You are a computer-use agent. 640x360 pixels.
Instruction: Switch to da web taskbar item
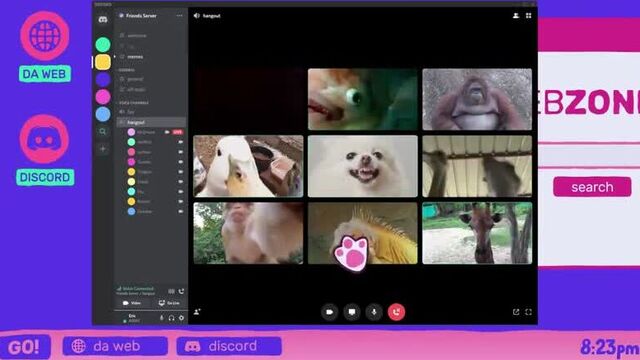pos(115,346)
